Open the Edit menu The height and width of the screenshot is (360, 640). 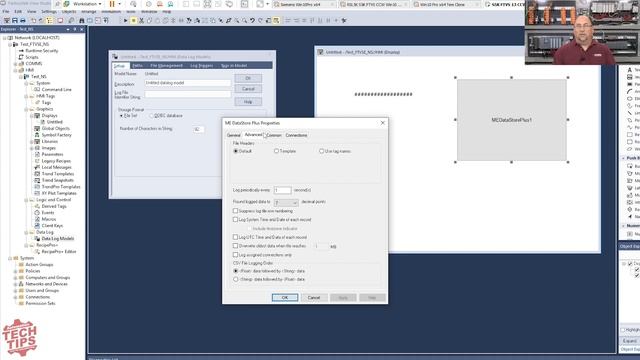(18, 11)
